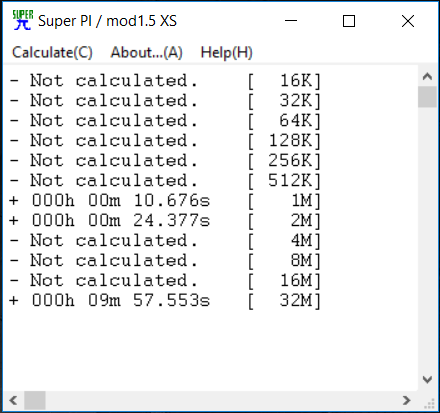Viewport: 440px width, 413px height.
Task: Click the horizontal scrollbar right arrow
Action: [x=406, y=400]
